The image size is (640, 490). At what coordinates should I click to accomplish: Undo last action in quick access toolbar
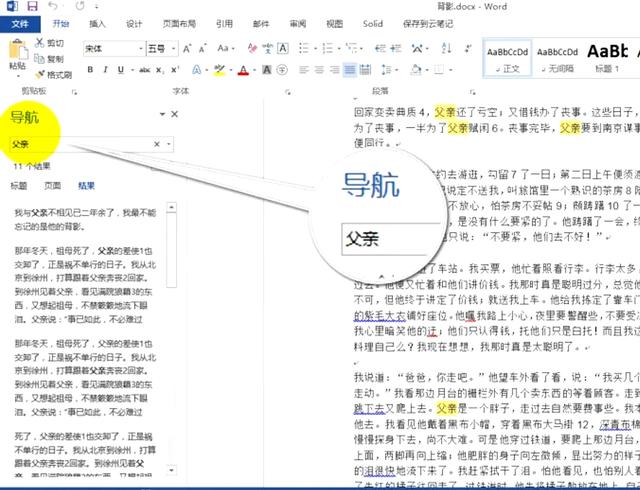tap(53, 6)
